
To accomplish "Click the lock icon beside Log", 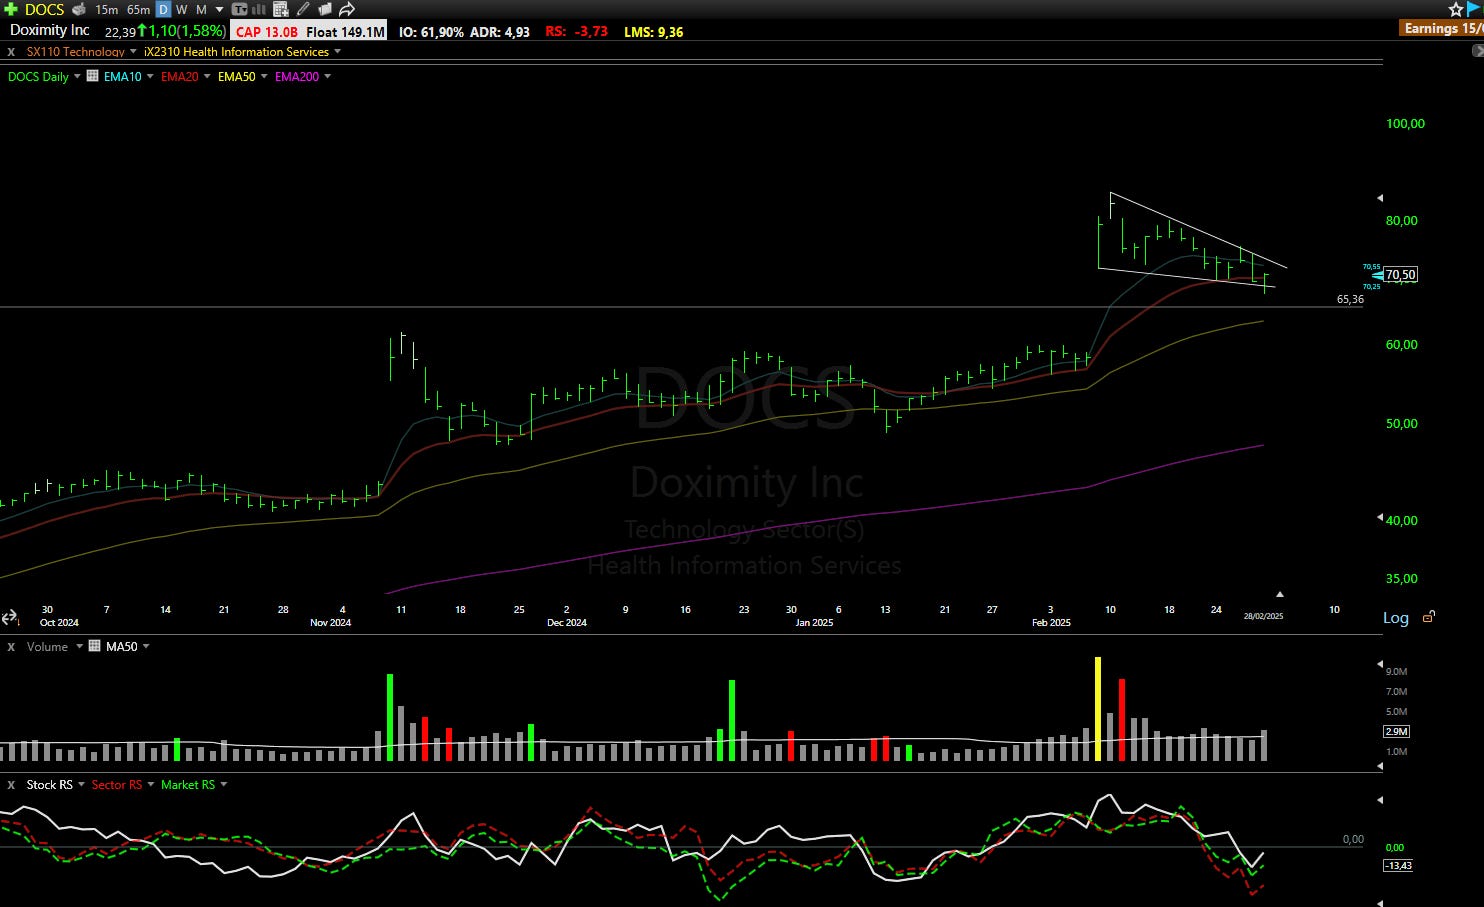I will point(1429,617).
